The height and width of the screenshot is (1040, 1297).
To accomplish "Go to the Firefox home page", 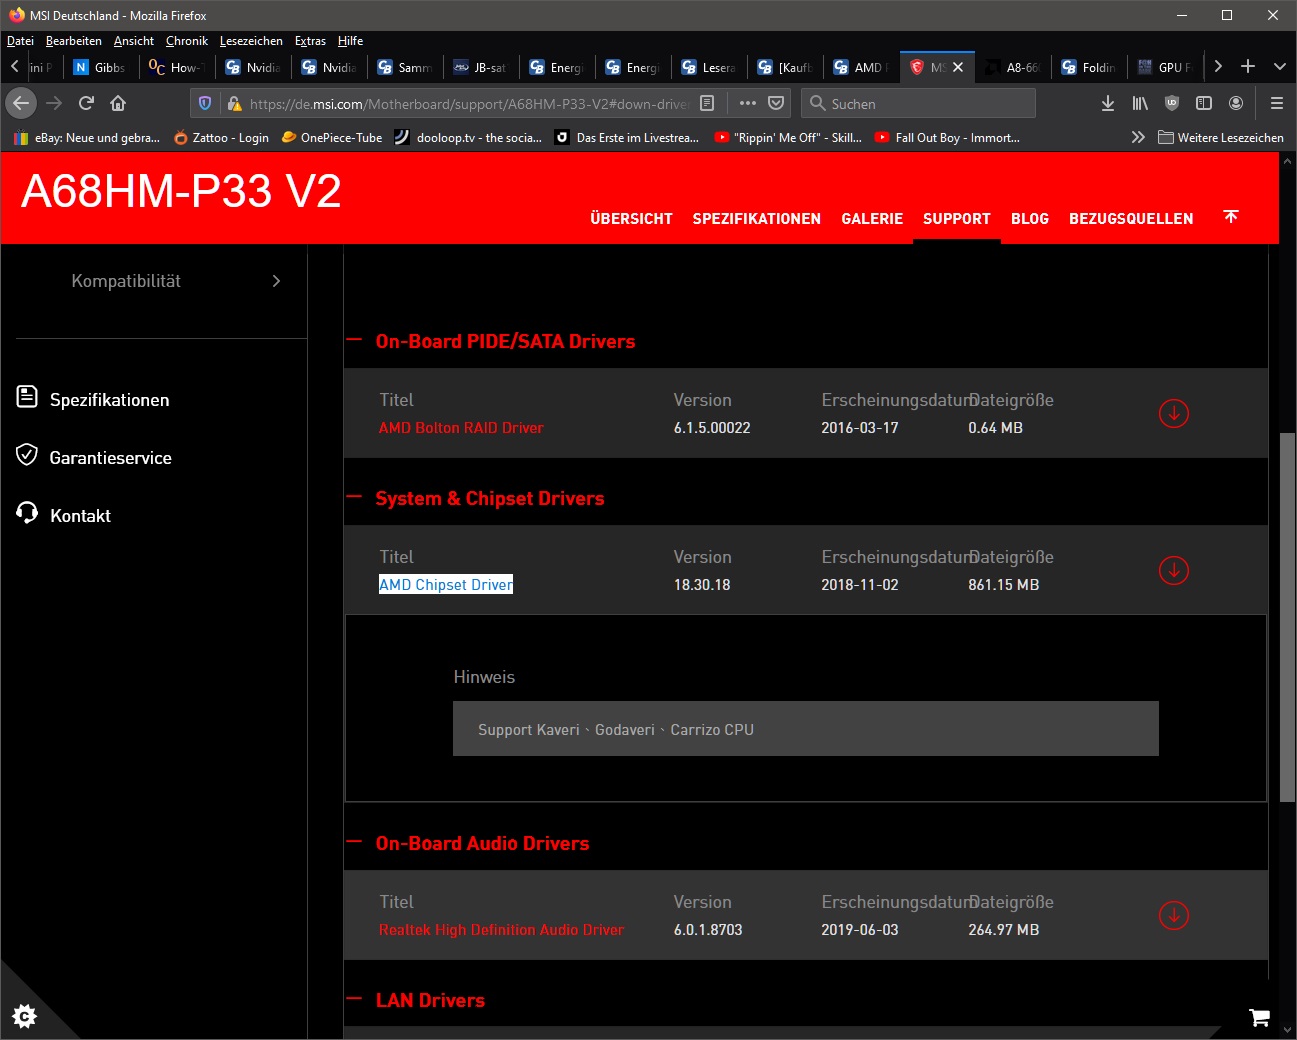I will [x=118, y=103].
